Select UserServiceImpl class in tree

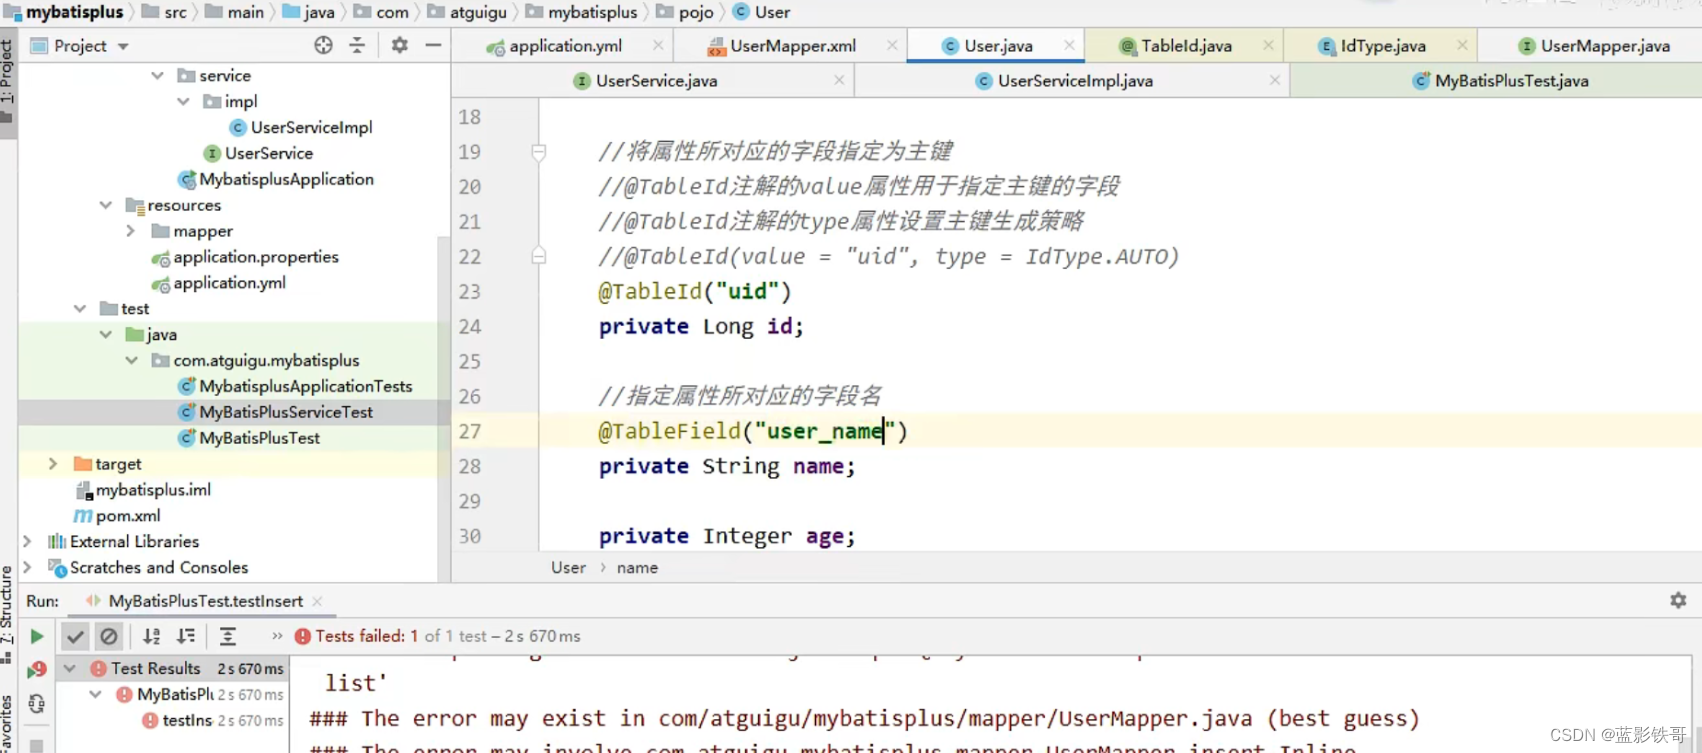pos(301,127)
